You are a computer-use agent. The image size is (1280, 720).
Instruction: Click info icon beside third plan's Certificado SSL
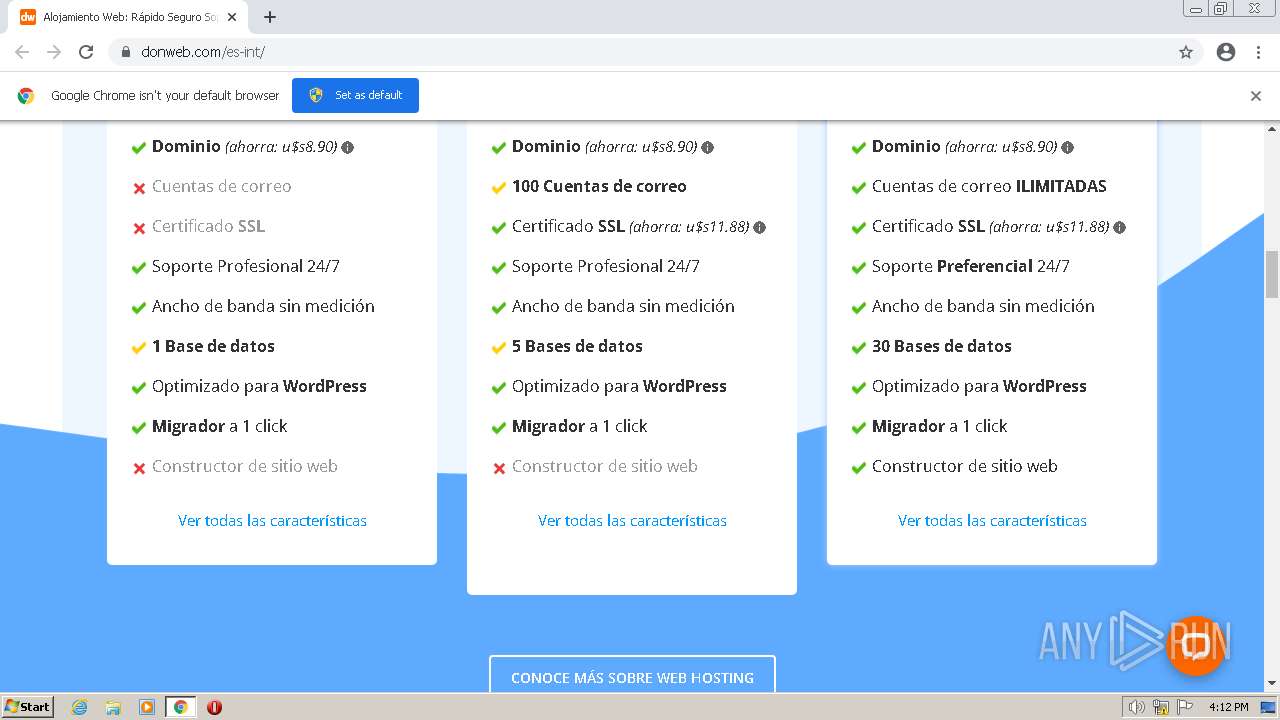[1119, 227]
